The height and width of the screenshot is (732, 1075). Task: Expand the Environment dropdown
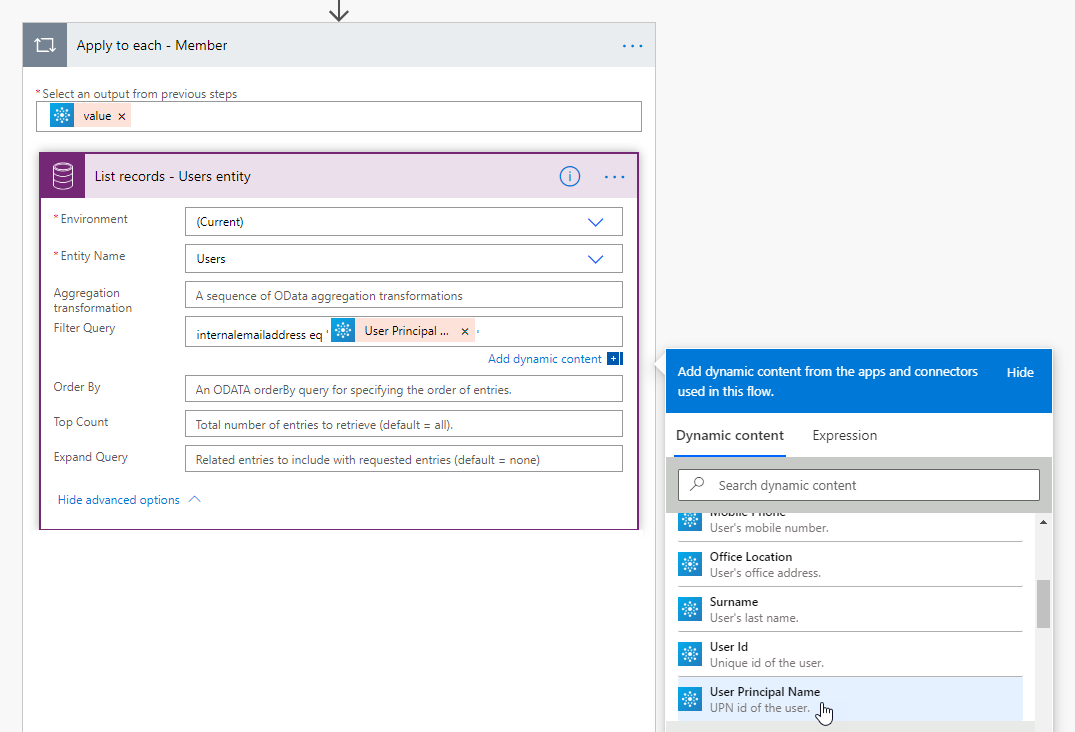596,222
